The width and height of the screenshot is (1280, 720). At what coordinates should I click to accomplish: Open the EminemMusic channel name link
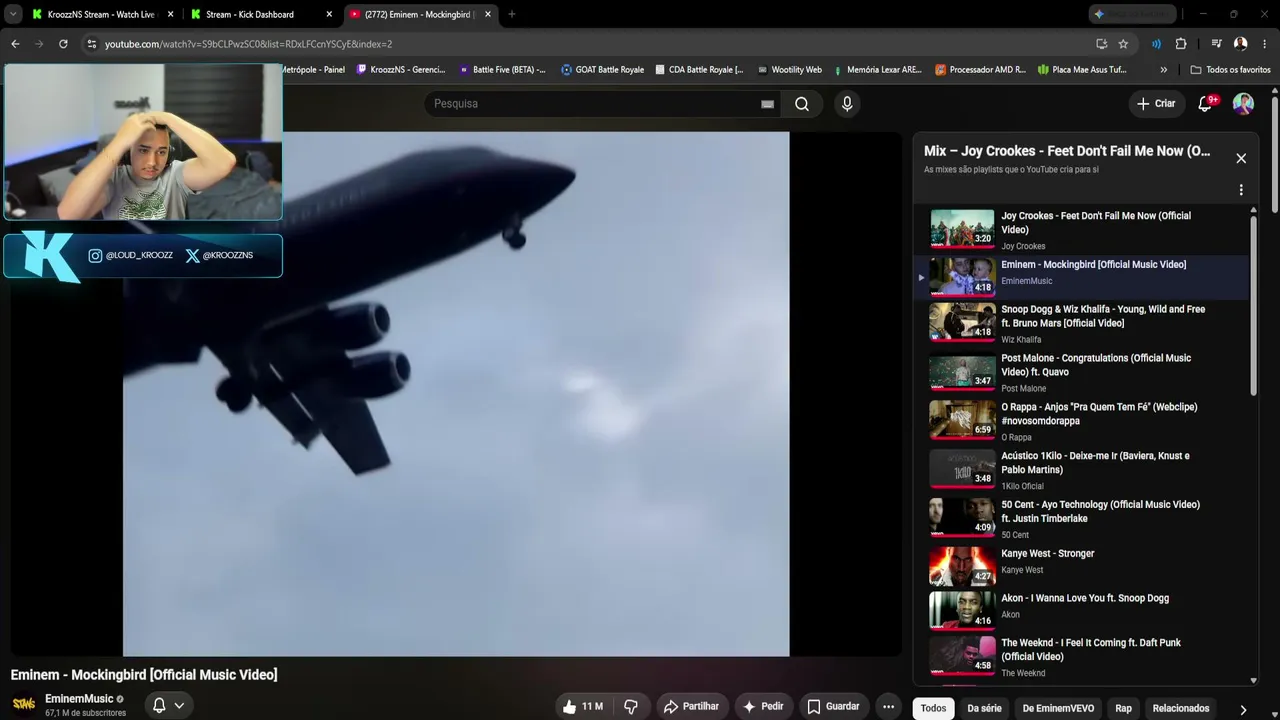[79, 699]
